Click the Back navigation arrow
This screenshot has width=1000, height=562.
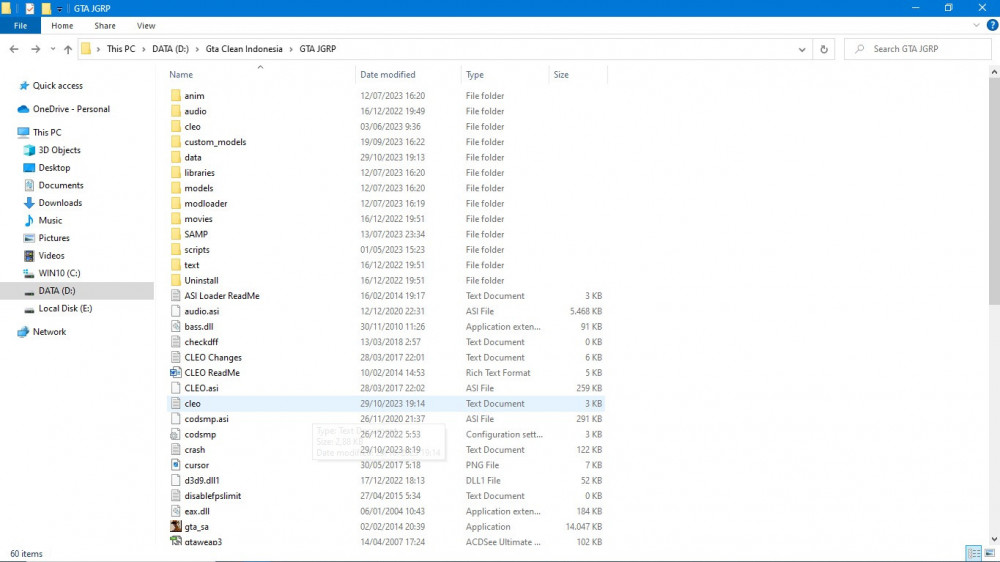(x=14, y=49)
